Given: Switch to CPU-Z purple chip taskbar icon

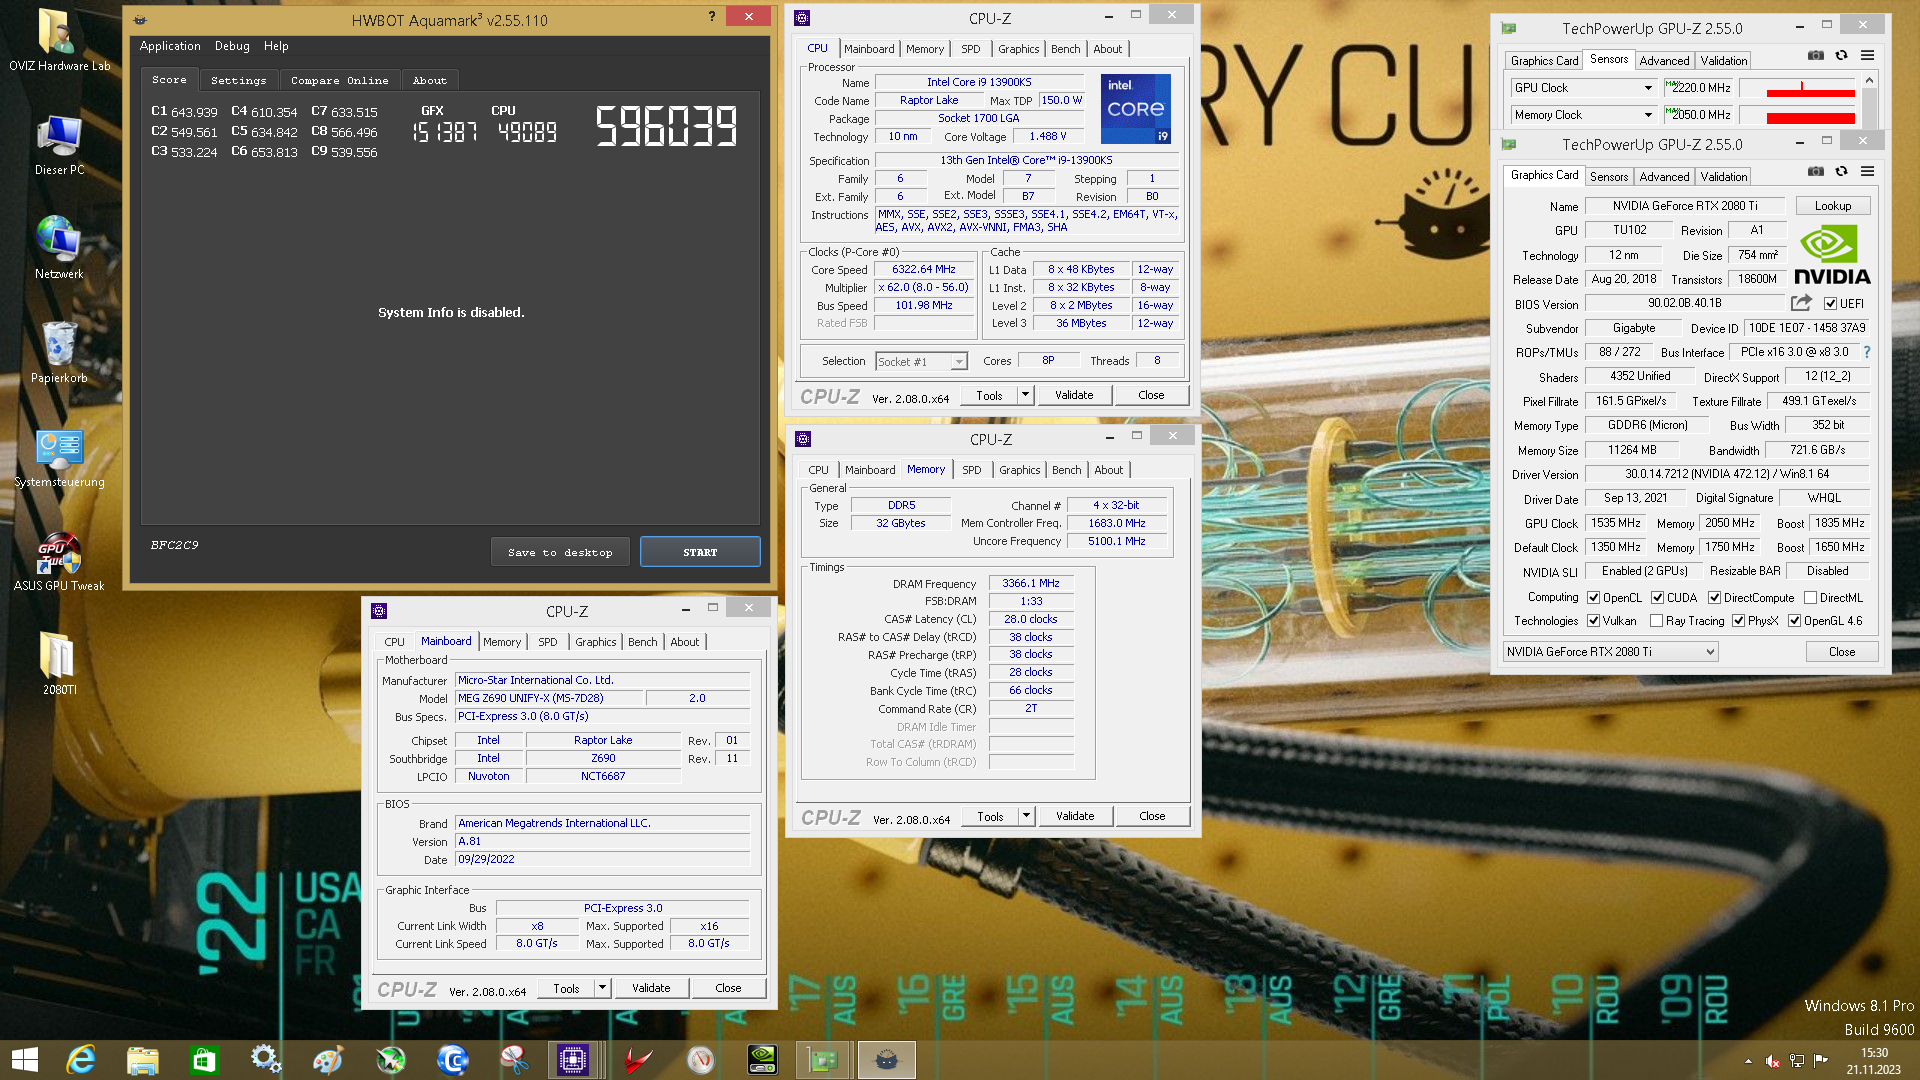Looking at the screenshot, I should pos(573,1060).
